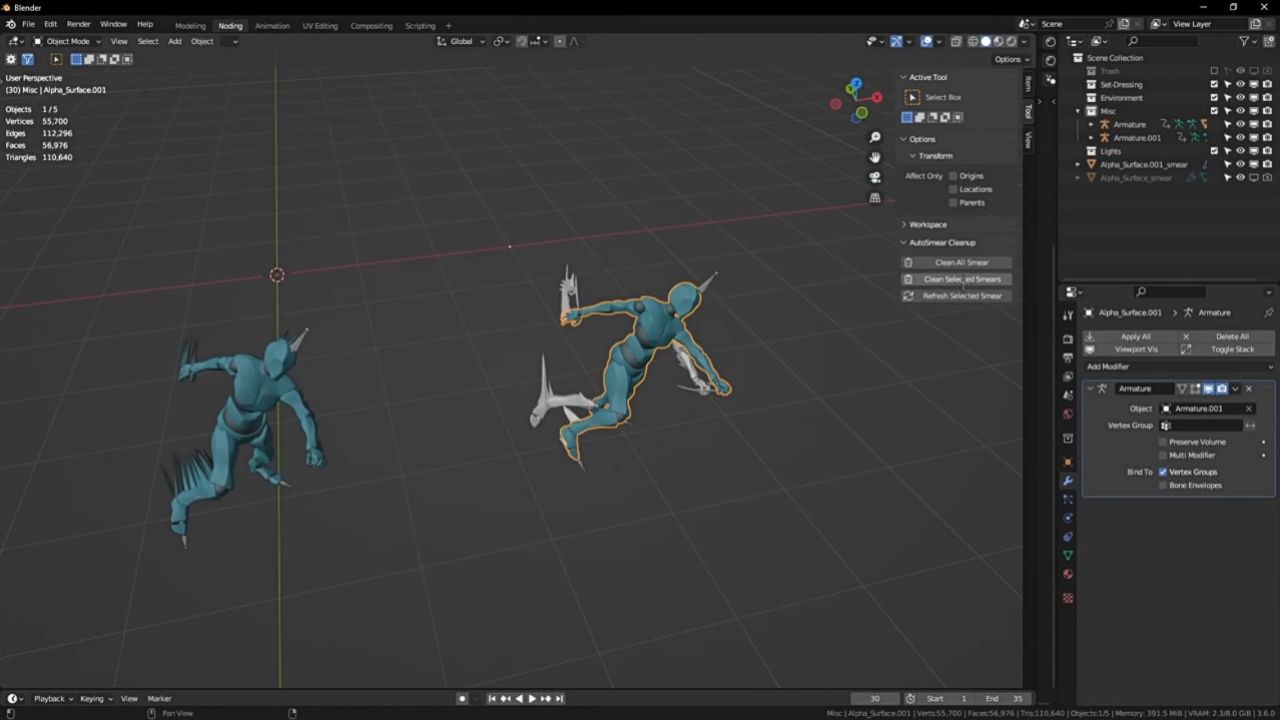The height and width of the screenshot is (720, 1280).
Task: Select the Move tool in the viewport toolbar
Action: tap(913, 97)
